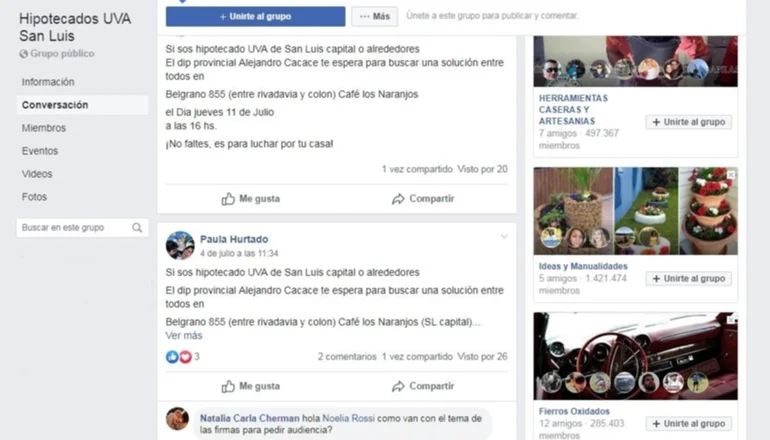
Task: Click Me gusta on Paula Hurtado's post
Action: (x=250, y=386)
